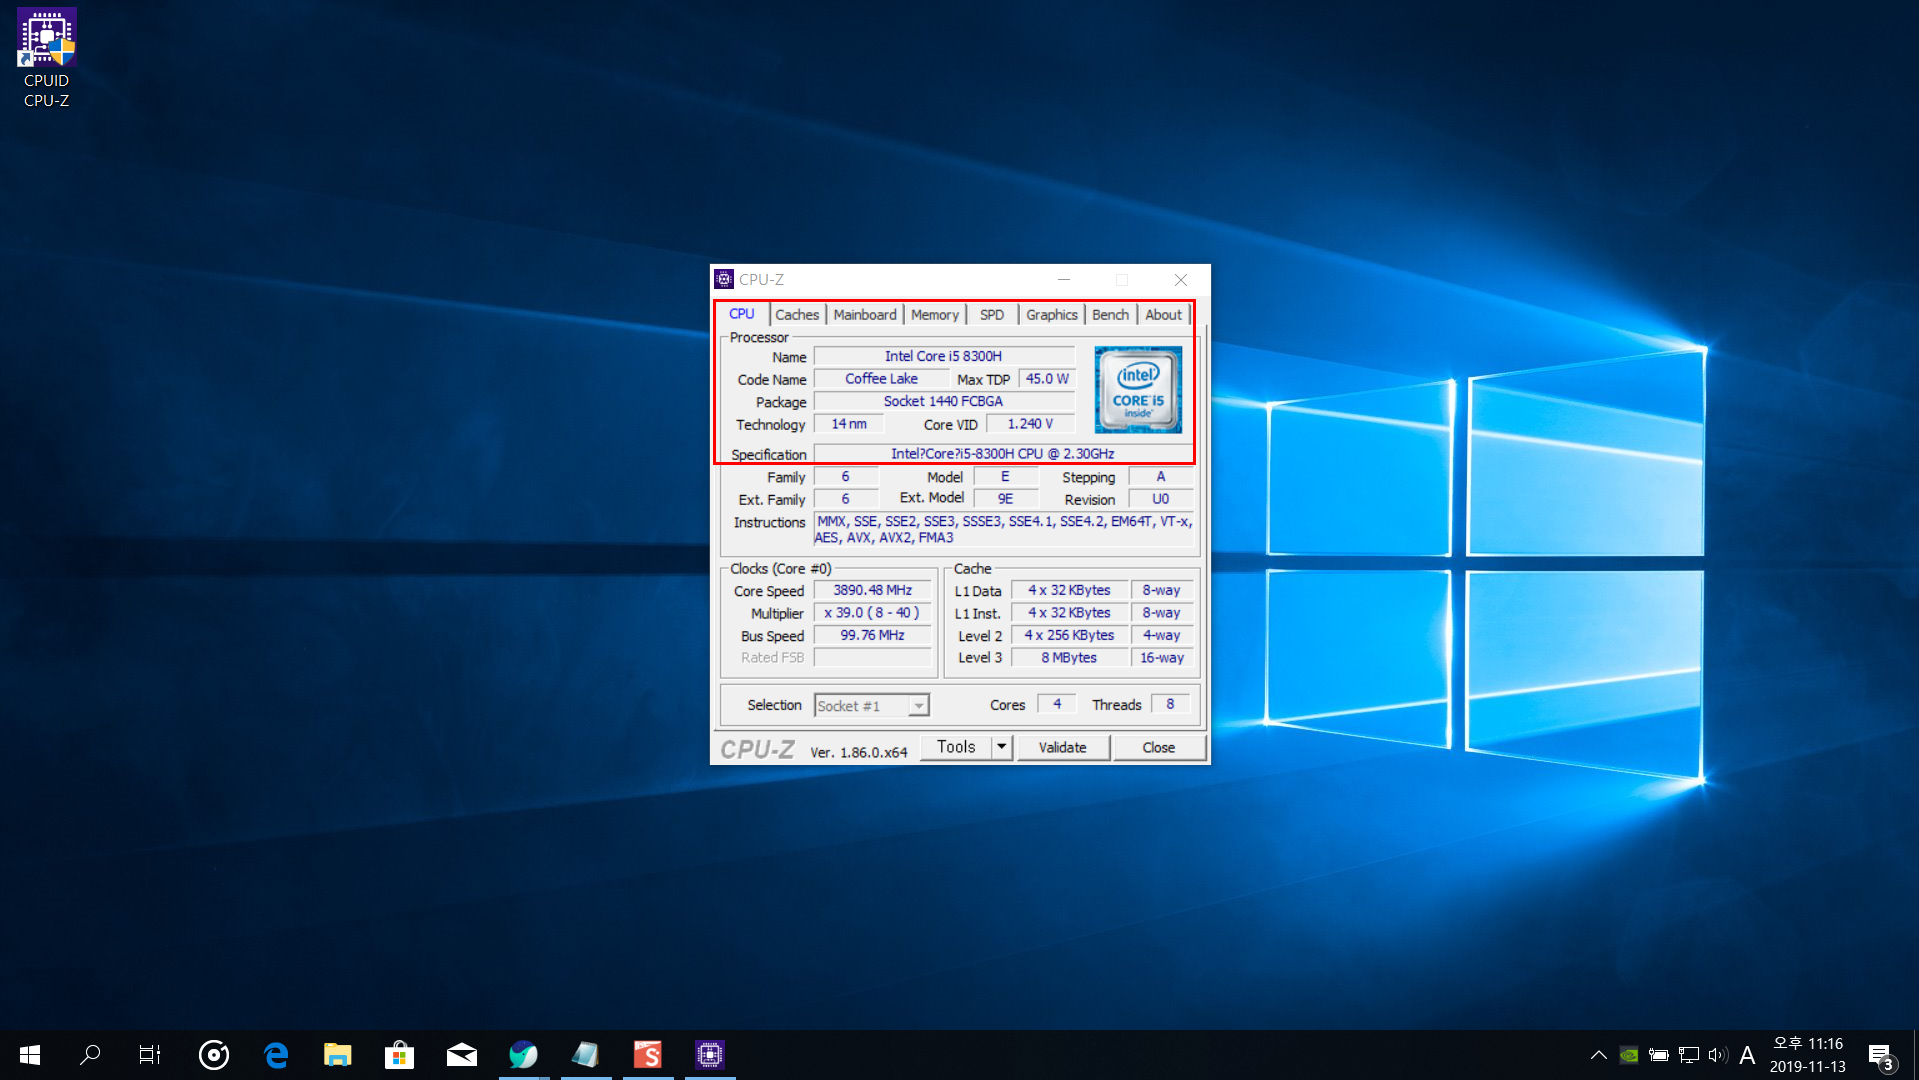This screenshot has width=1919, height=1080.
Task: Click the 4 x 256 KBytes Level 2 value
Action: click(1069, 635)
